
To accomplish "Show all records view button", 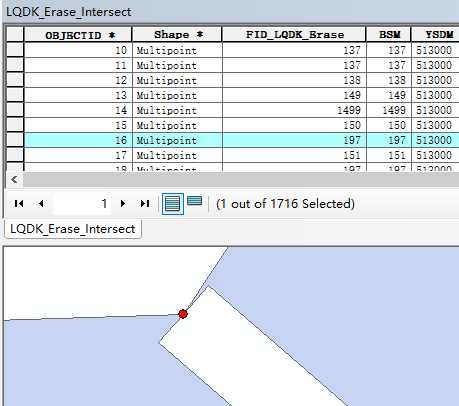I will [x=173, y=204].
